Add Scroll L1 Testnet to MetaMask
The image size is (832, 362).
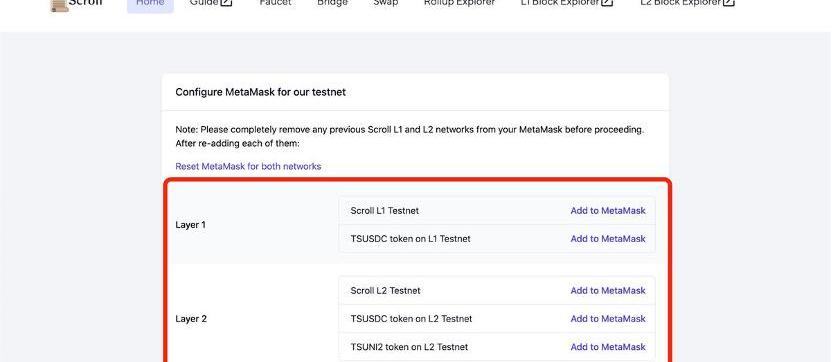coord(608,211)
